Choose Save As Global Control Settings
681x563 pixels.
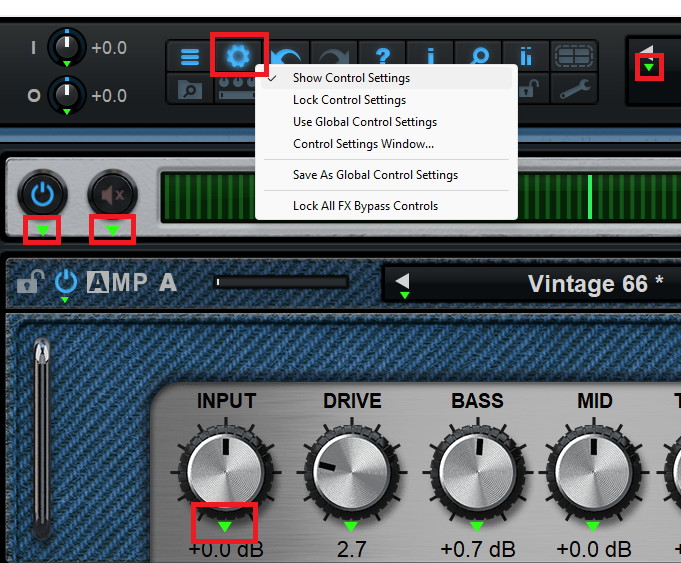click(x=386, y=175)
